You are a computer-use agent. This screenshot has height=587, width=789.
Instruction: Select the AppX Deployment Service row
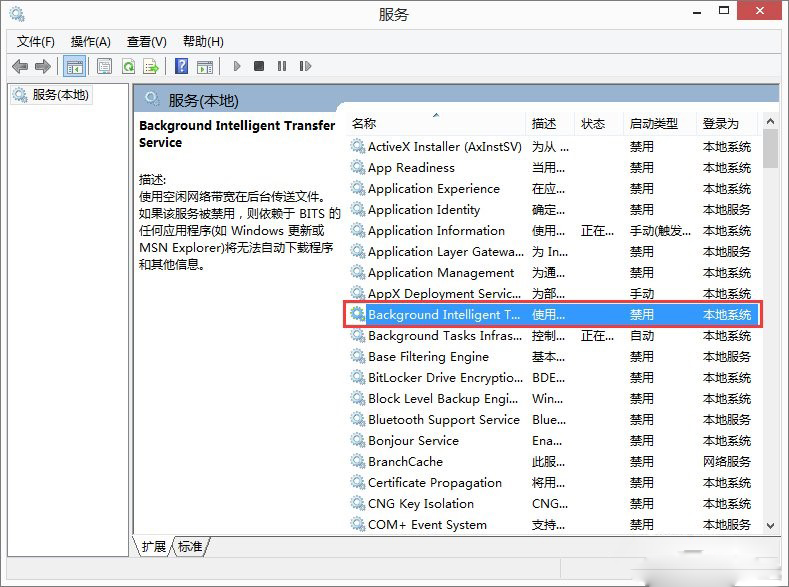pyautogui.click(x=554, y=294)
